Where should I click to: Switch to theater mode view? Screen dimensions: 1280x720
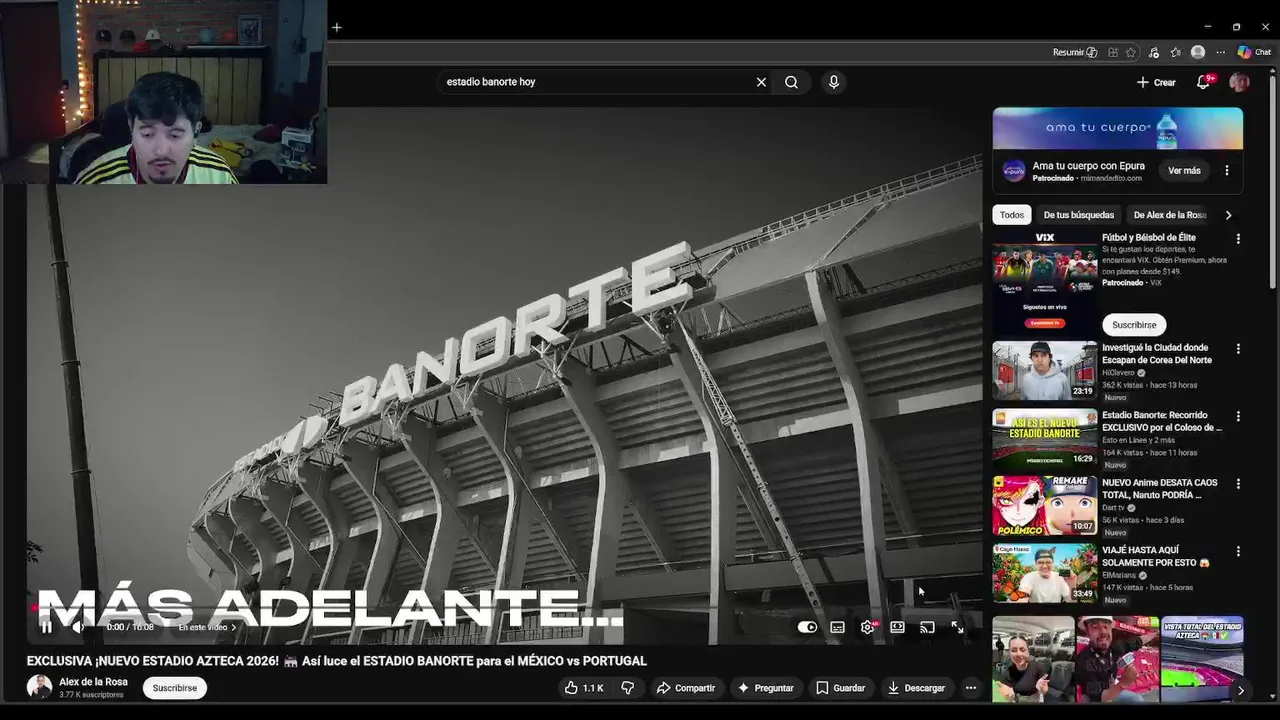click(x=897, y=627)
